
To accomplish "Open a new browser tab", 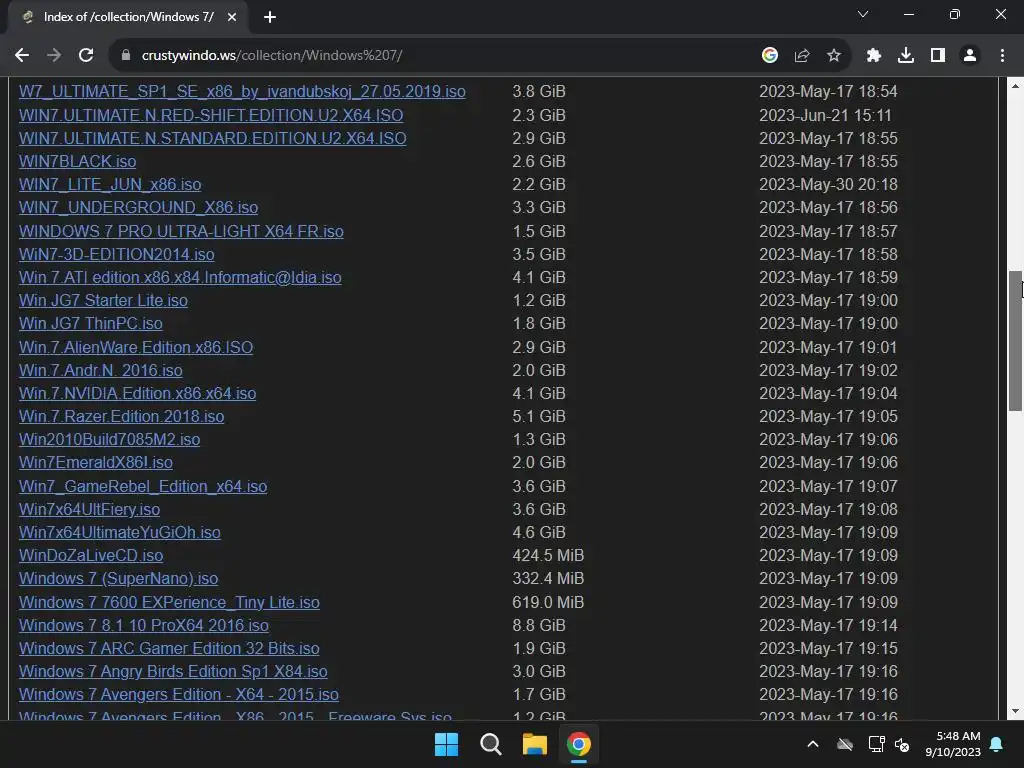I will pyautogui.click(x=270, y=17).
